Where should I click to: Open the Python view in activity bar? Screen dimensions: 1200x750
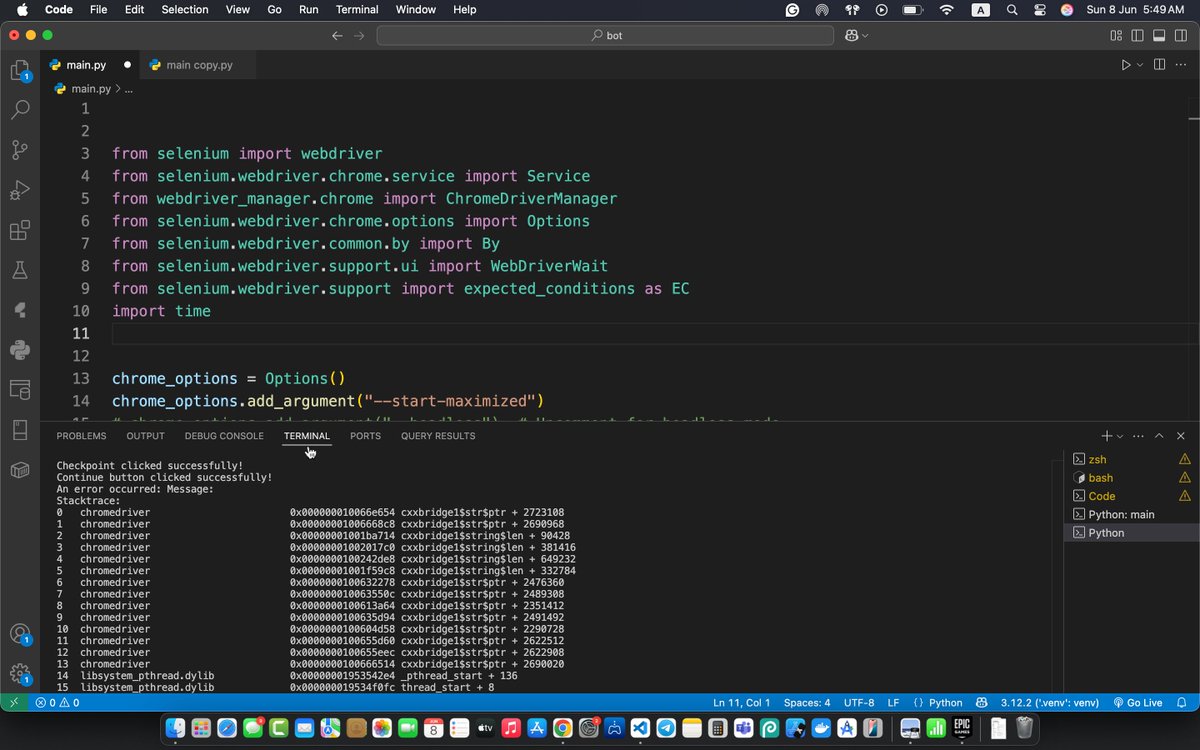coord(20,349)
